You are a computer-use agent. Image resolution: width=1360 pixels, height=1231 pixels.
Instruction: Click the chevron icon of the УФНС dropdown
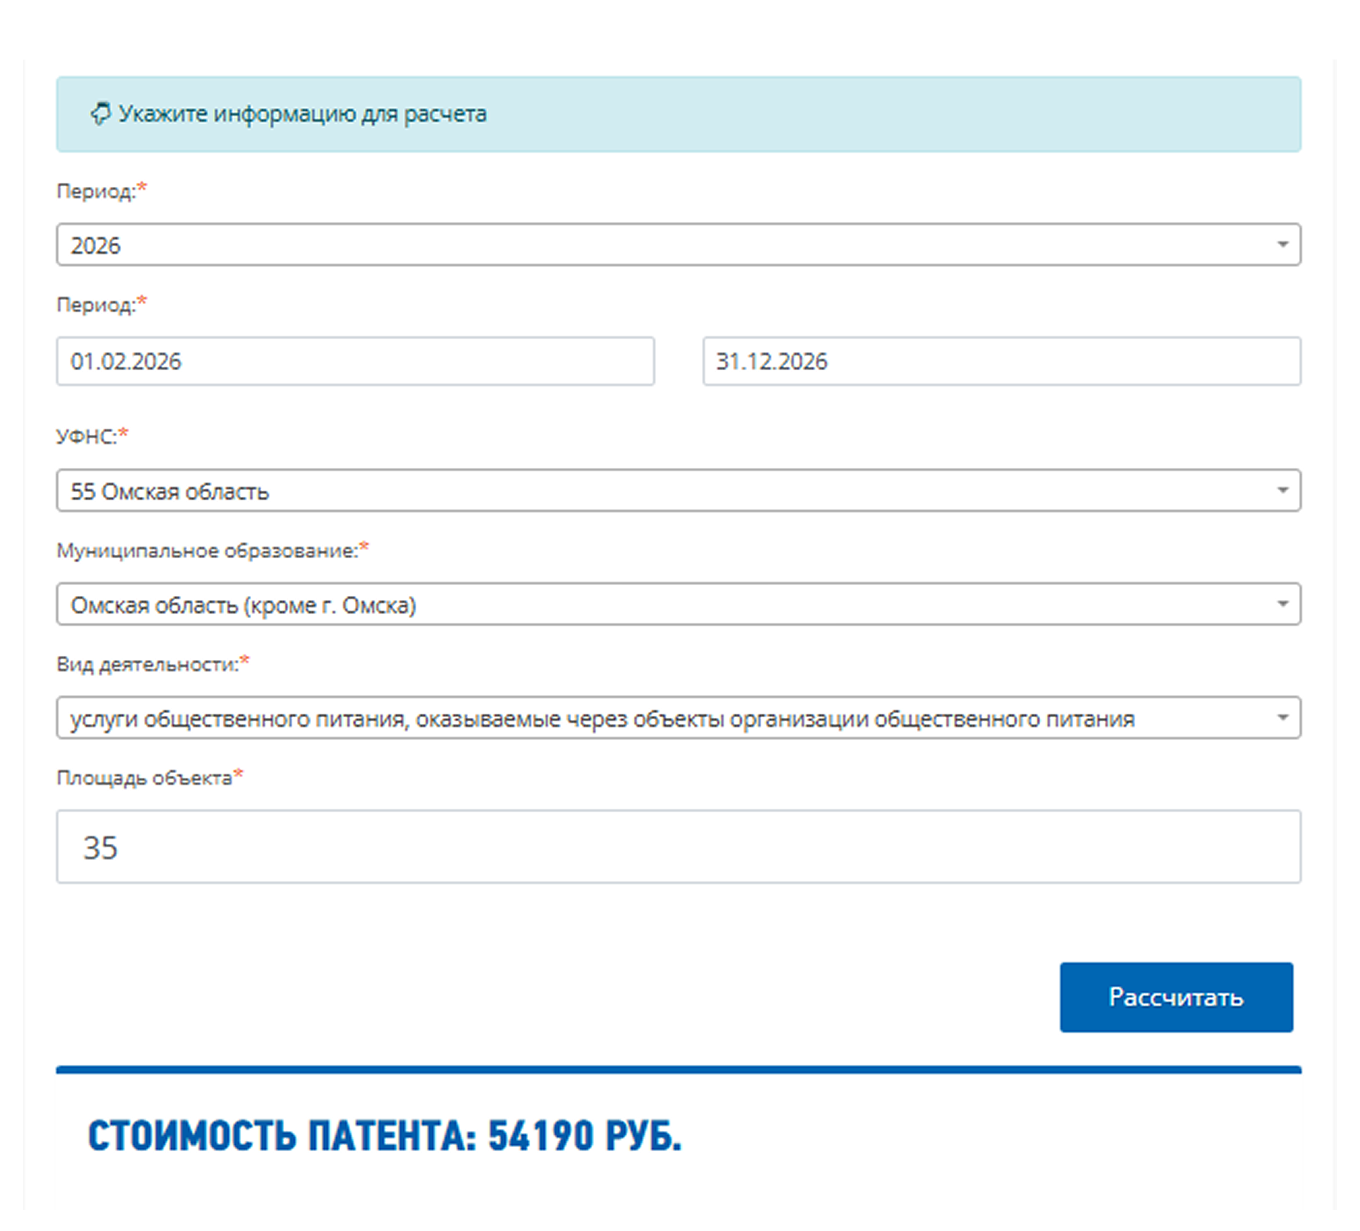[x=1284, y=490]
